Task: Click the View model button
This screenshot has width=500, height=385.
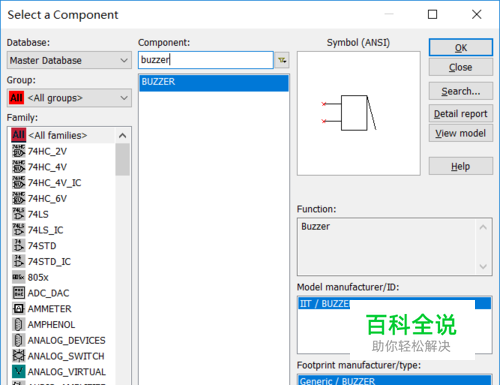Action: coord(461,133)
